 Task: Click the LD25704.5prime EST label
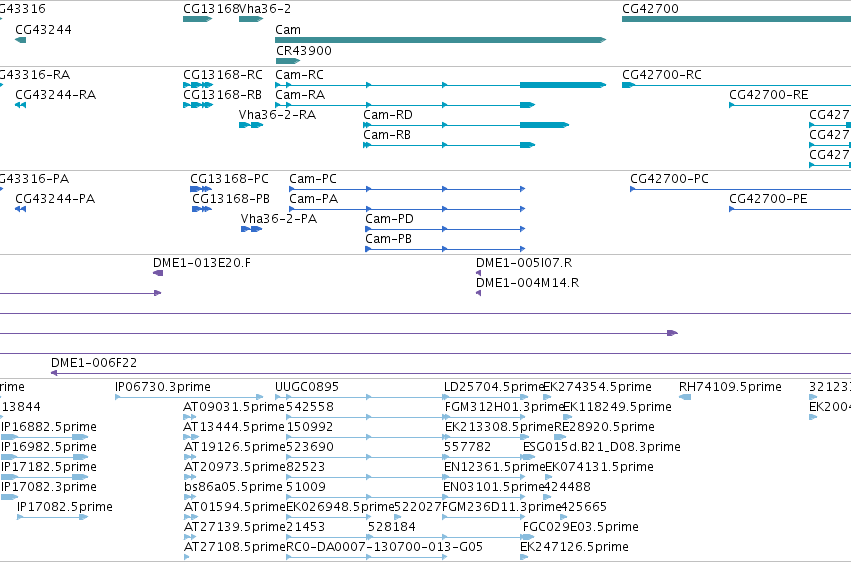tap(494, 387)
